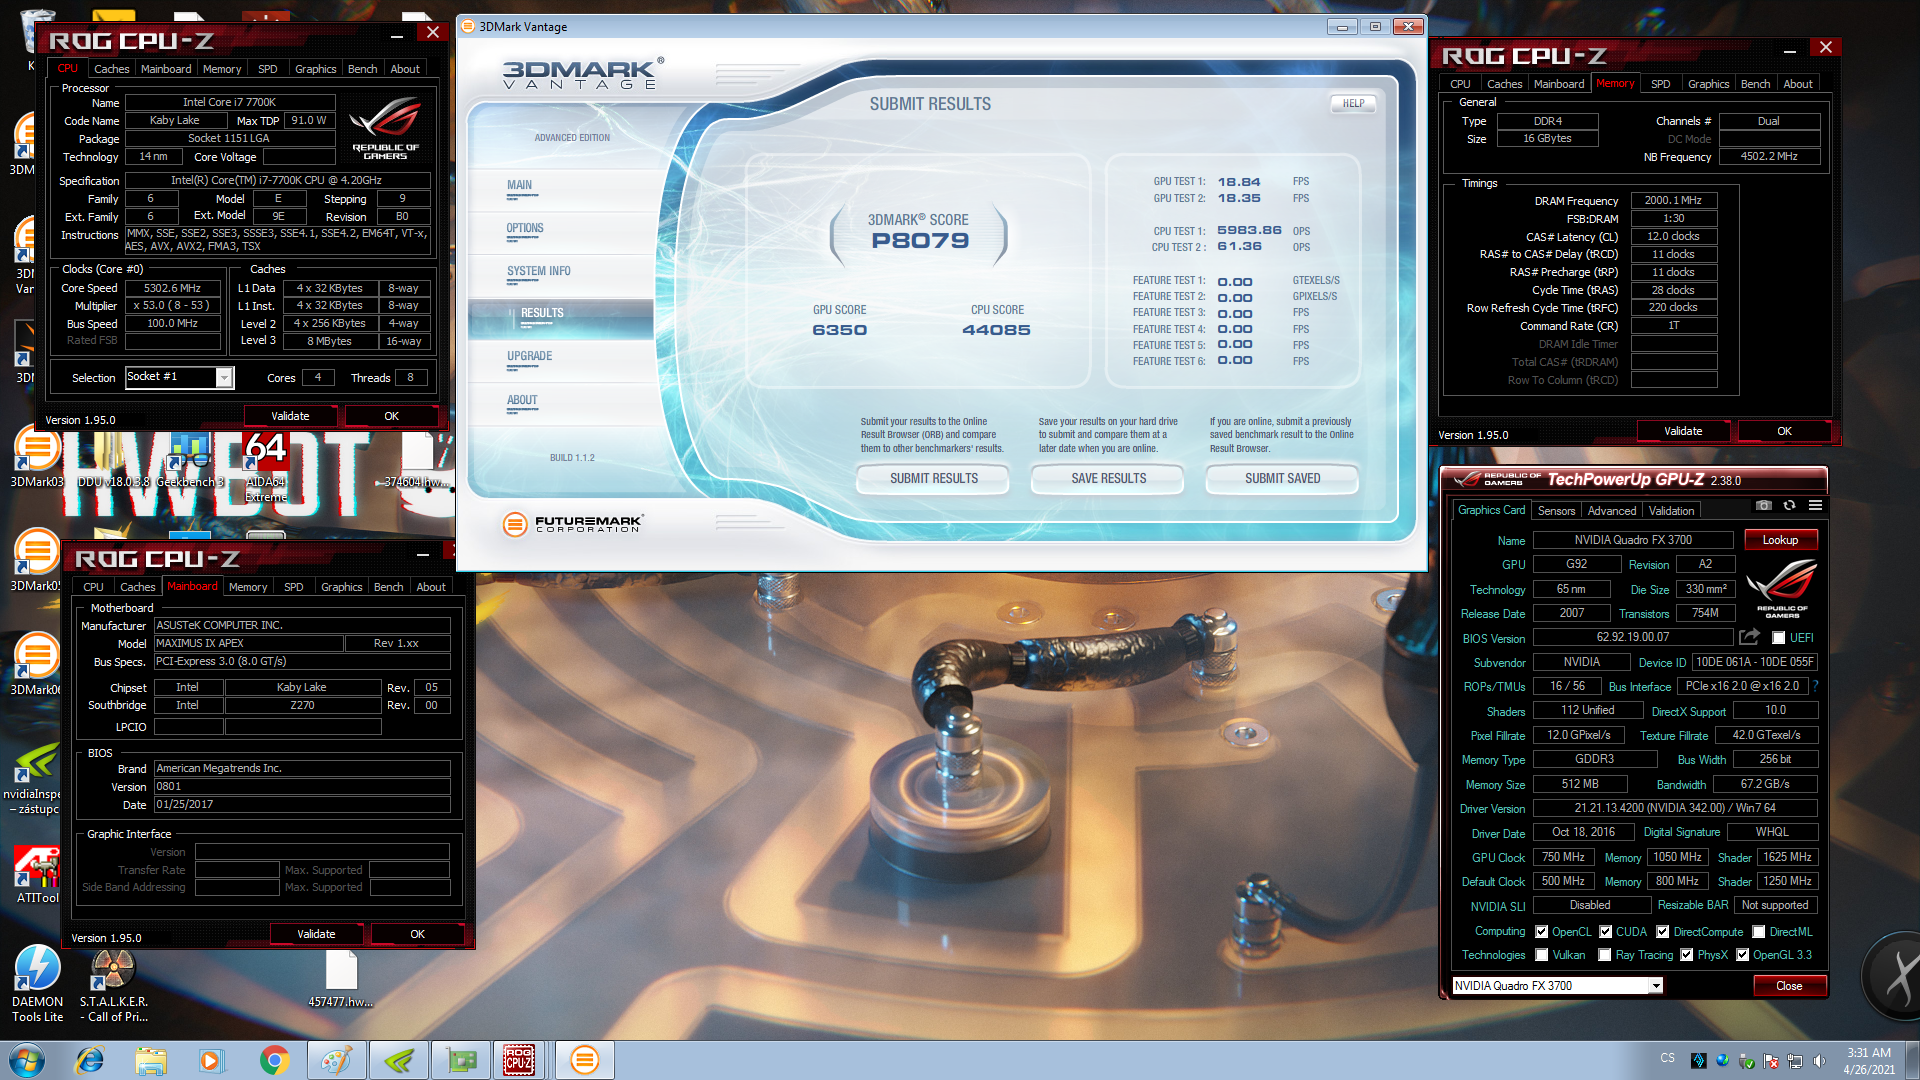Open SYSTEM INFO in 3DMark Vantage sidebar
Screen dimensions: 1920x1080
tap(538, 271)
